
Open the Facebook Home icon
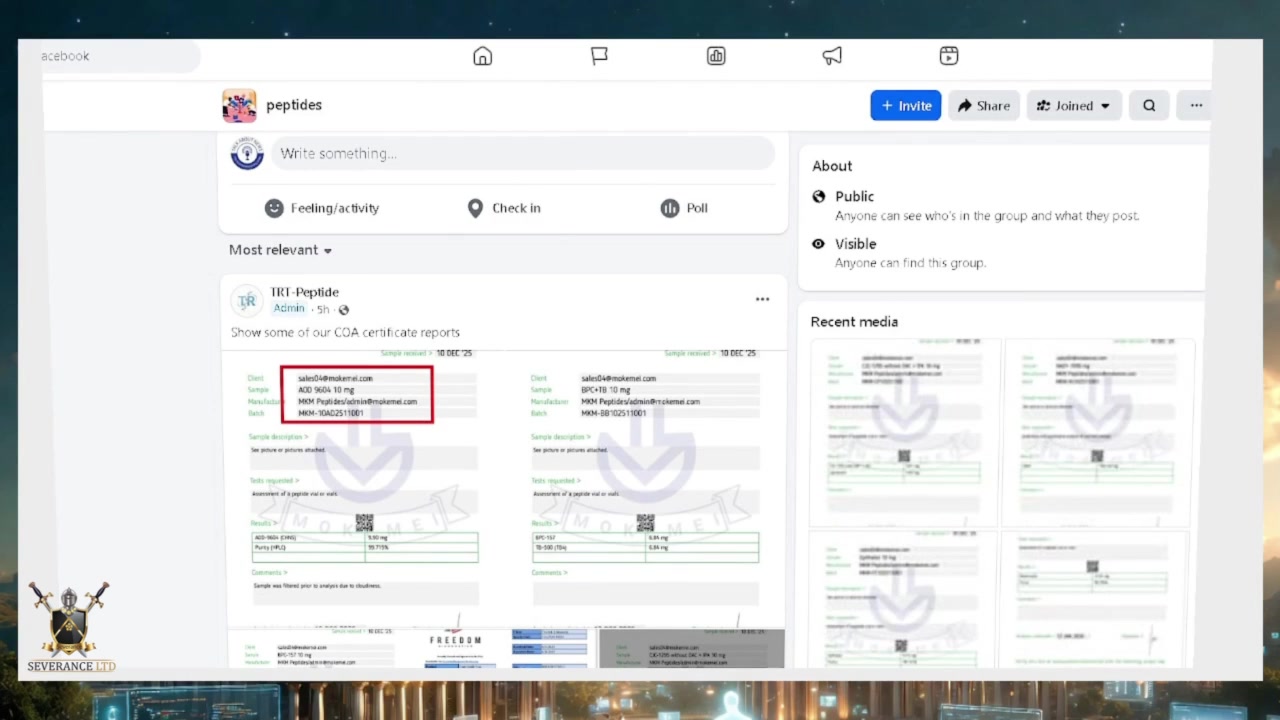483,56
